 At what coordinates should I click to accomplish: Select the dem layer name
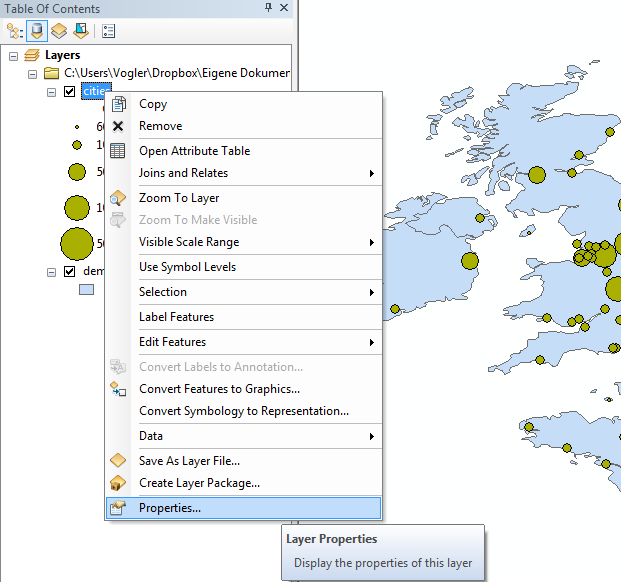coord(93,271)
